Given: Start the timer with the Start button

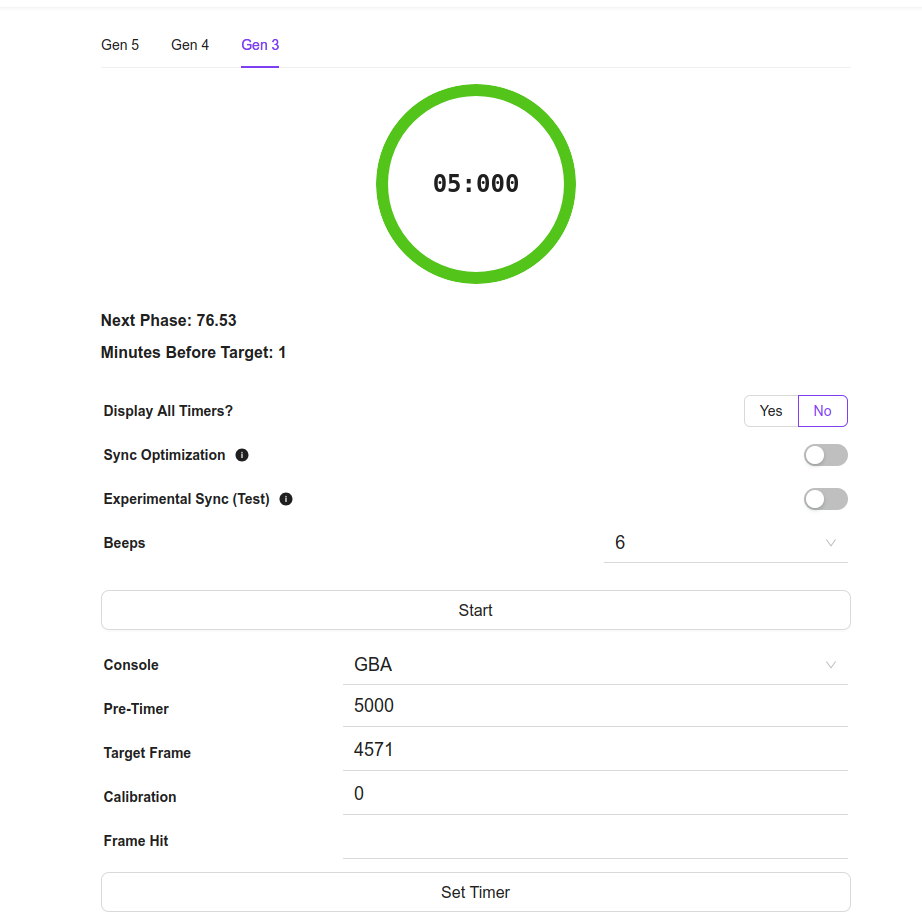Looking at the screenshot, I should pos(475,610).
